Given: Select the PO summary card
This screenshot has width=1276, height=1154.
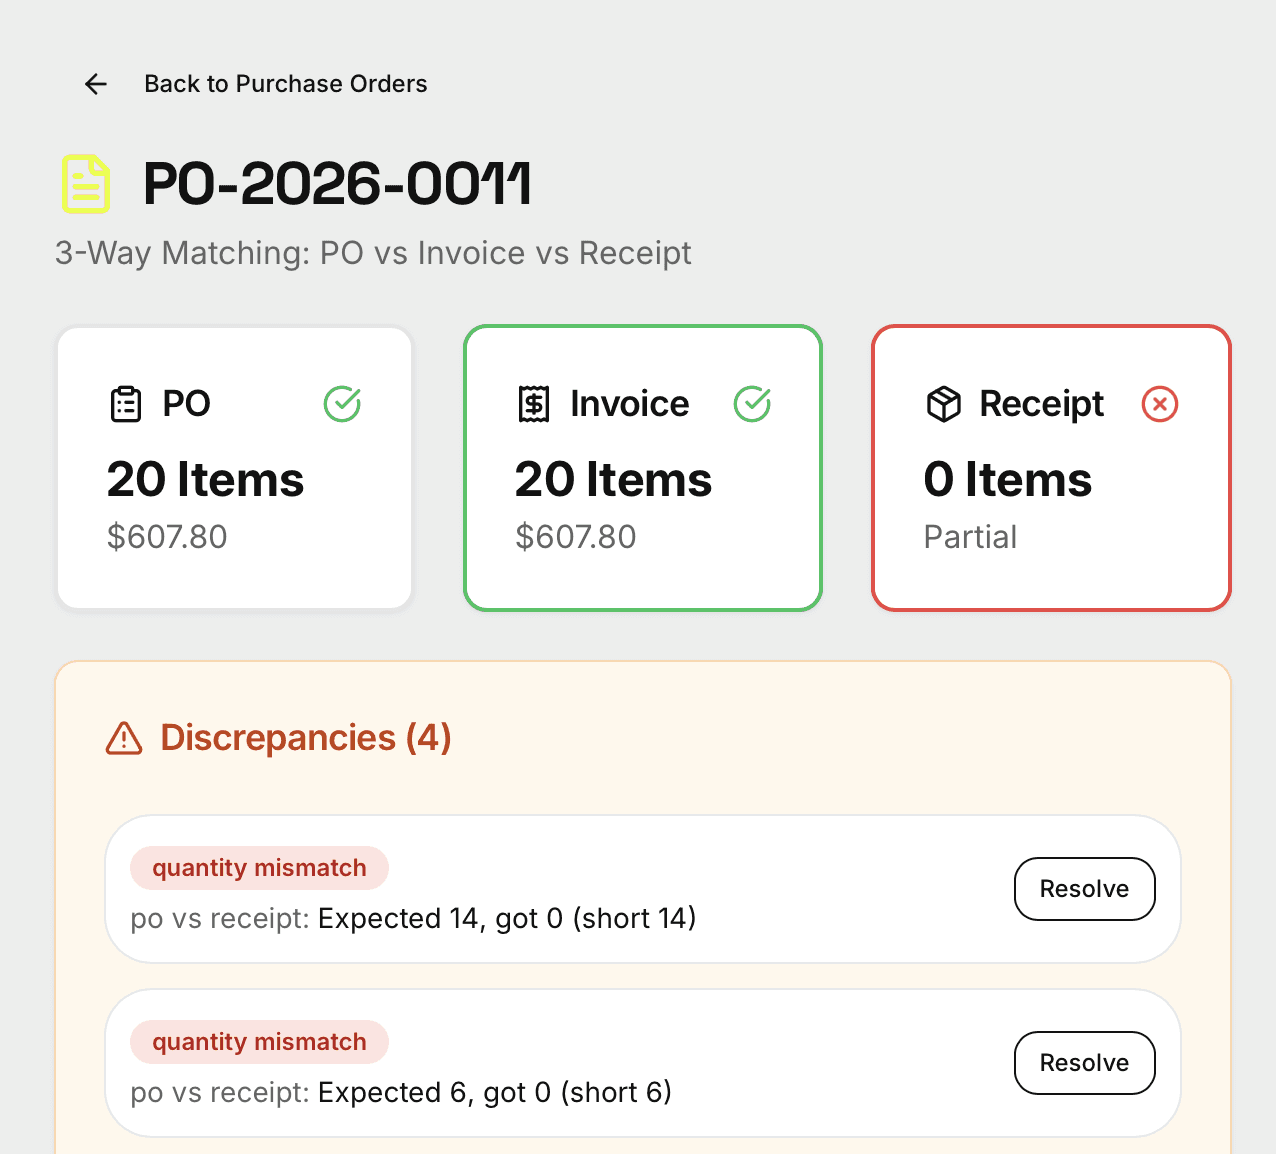Looking at the screenshot, I should point(234,467).
